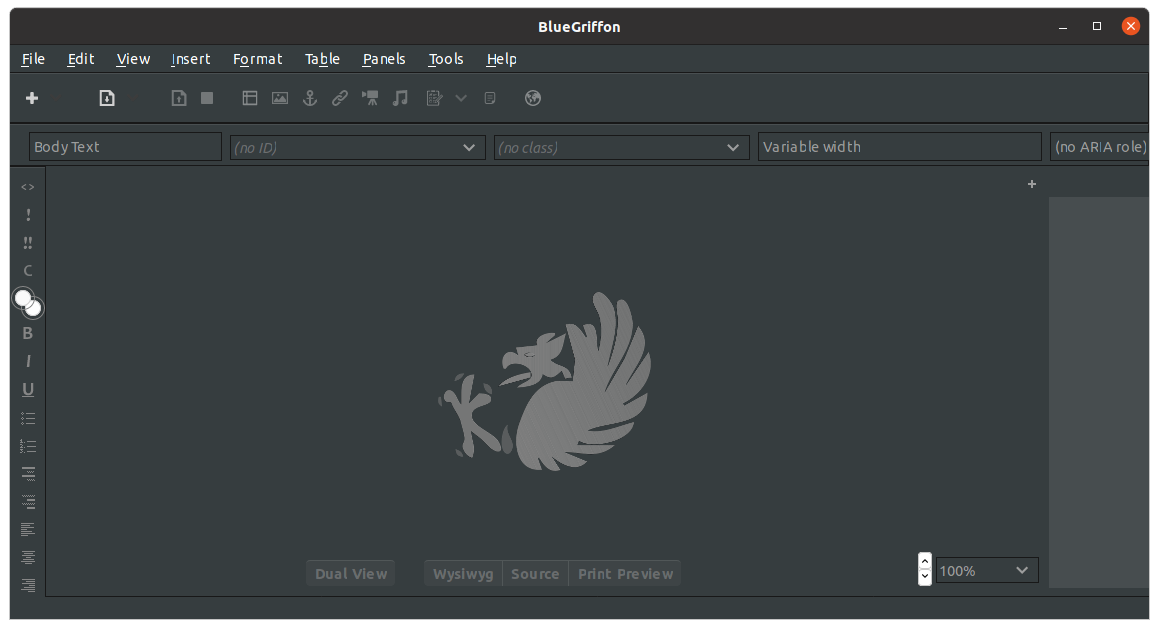Open the (no ID) dropdown
1159x629 pixels.
[358, 148]
